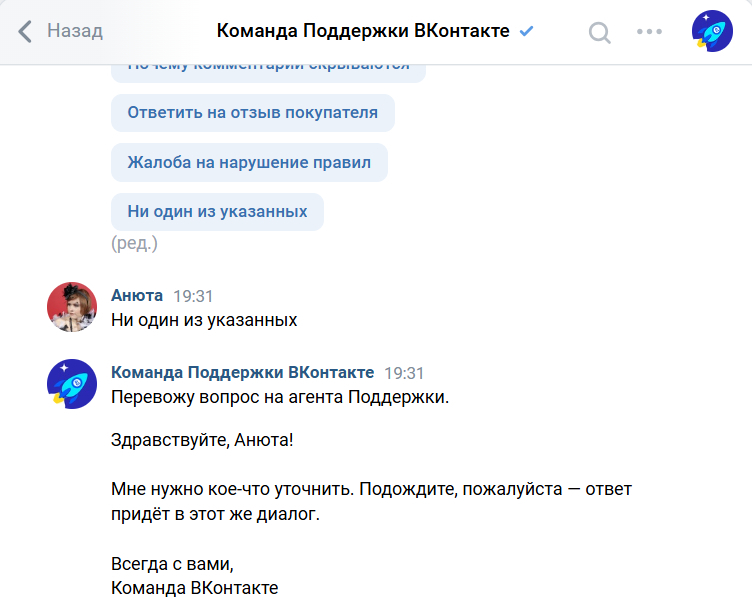Click the '(ред.)' edited label
The height and width of the screenshot is (611, 752).
134,243
